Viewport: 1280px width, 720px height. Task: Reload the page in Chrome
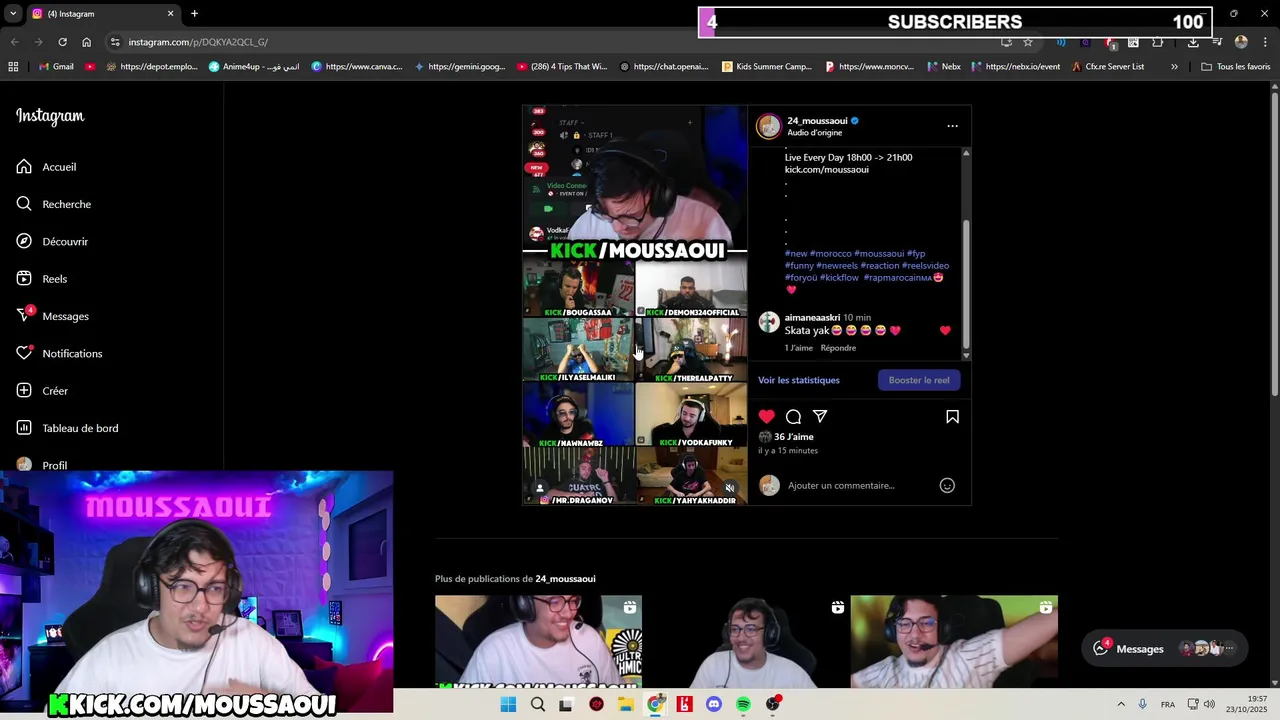(x=62, y=42)
